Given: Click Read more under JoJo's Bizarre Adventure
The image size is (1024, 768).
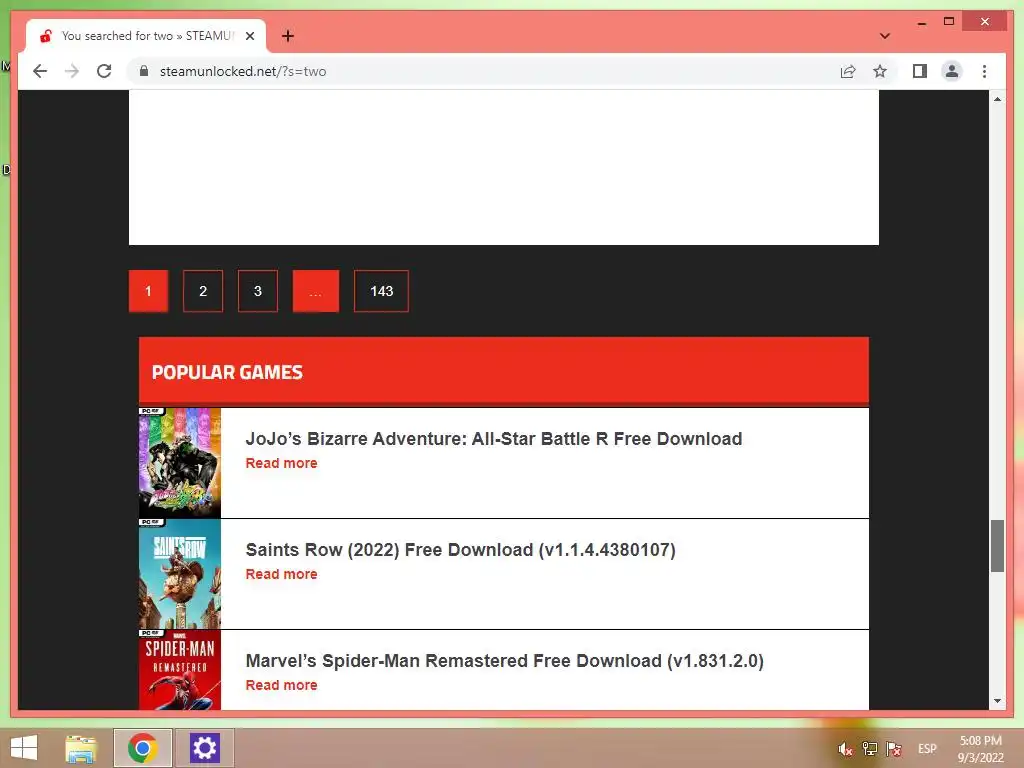Looking at the screenshot, I should pos(281,463).
